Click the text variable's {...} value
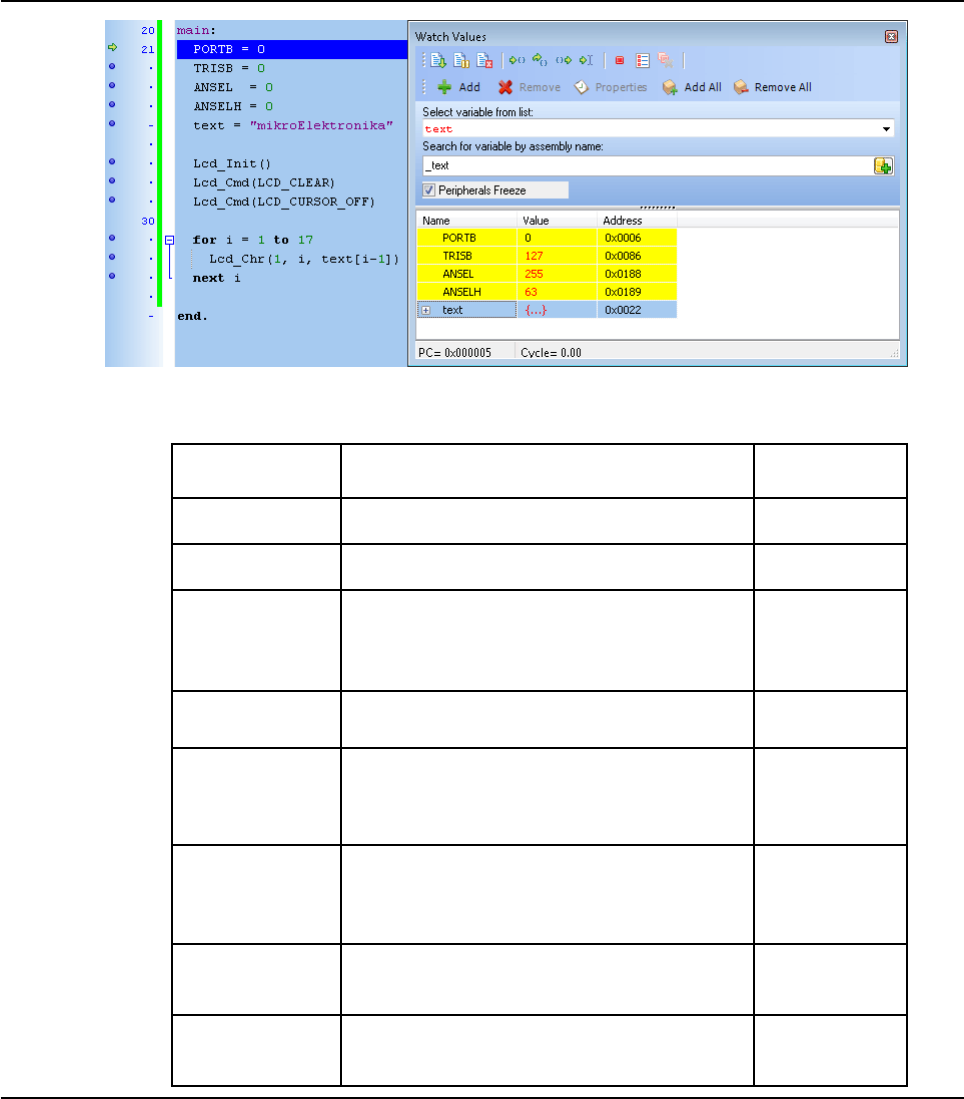964x1099 pixels. click(536, 310)
